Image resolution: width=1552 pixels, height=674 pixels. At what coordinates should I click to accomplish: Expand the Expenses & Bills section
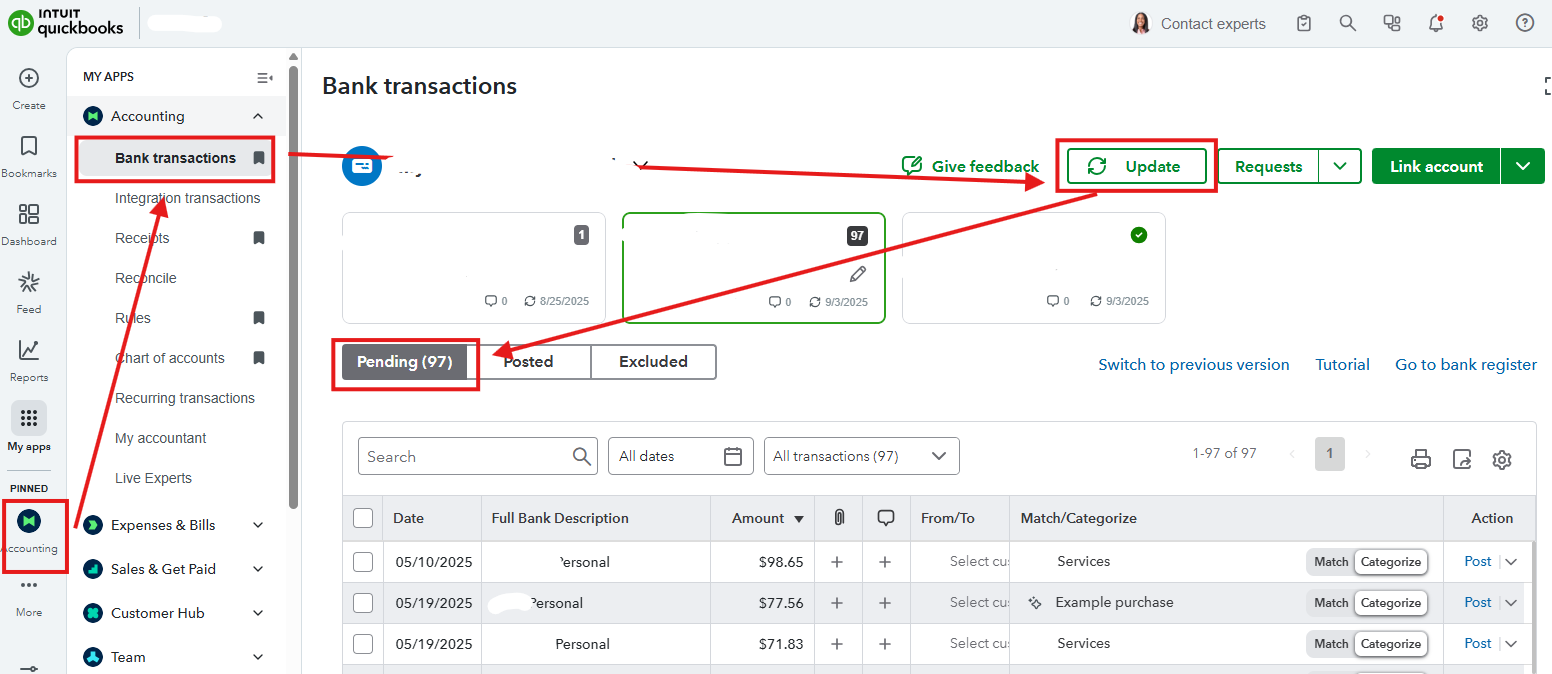258,525
